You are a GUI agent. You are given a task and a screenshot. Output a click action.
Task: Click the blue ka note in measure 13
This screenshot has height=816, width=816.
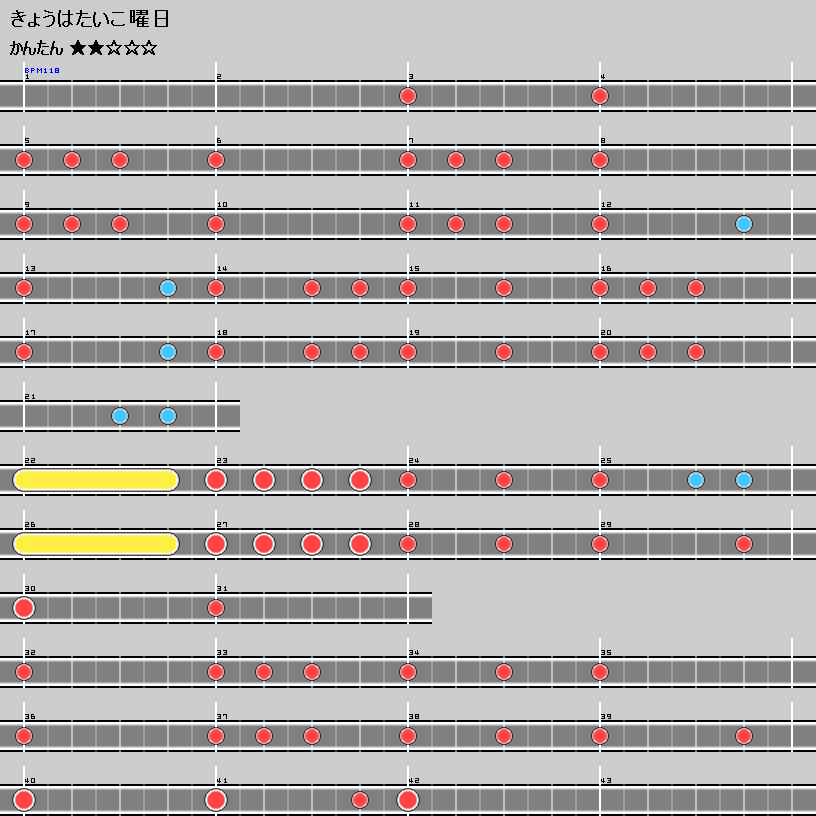[x=168, y=288]
